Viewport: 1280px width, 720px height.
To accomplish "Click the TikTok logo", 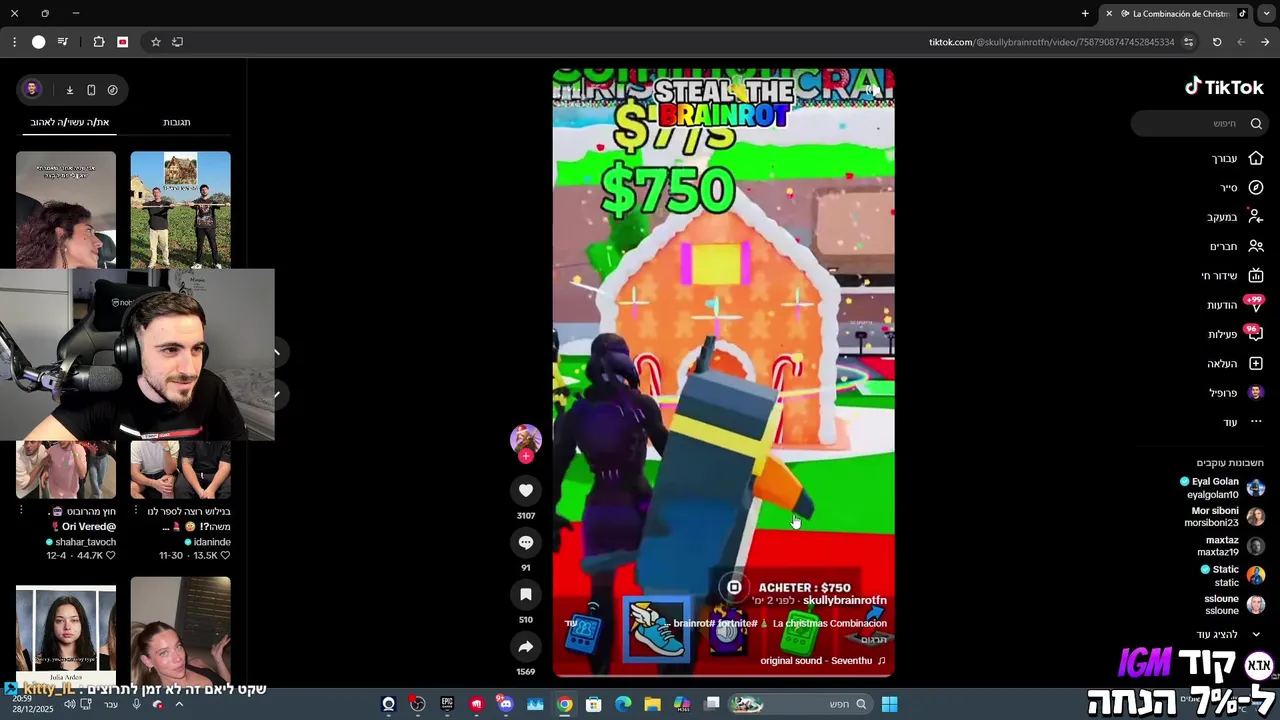I will 1224,87.
